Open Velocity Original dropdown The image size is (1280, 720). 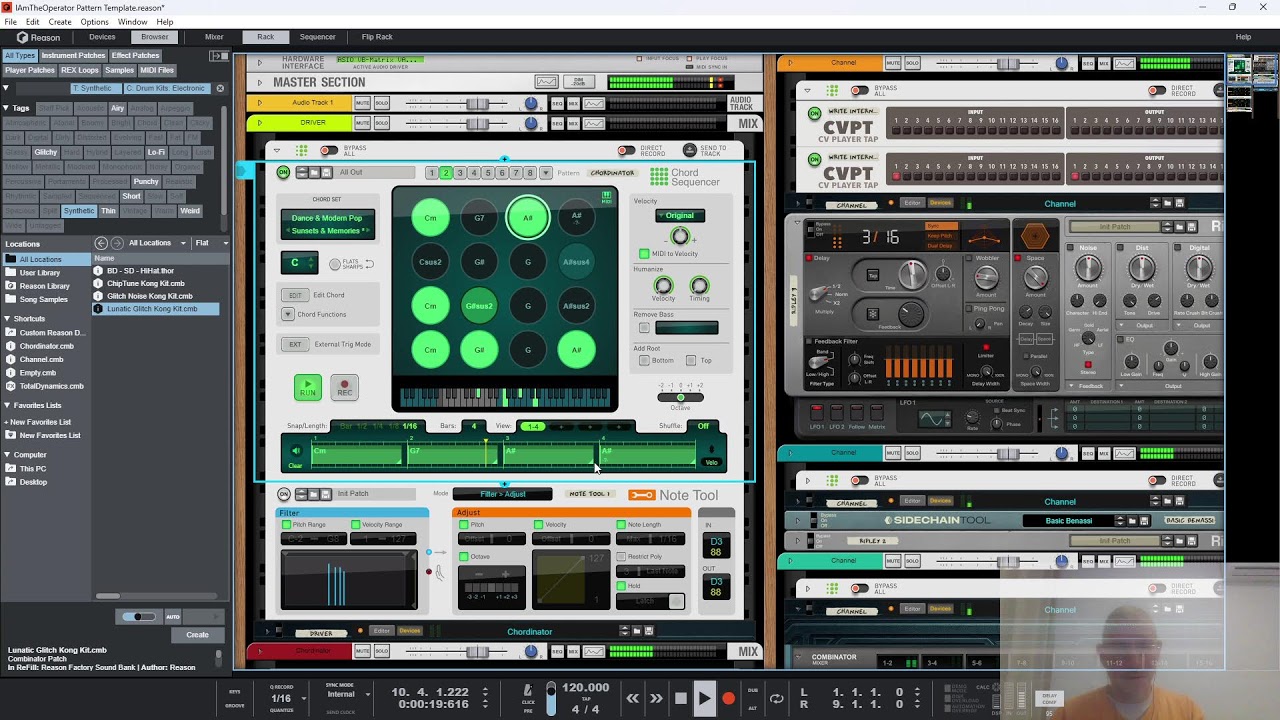coord(680,215)
